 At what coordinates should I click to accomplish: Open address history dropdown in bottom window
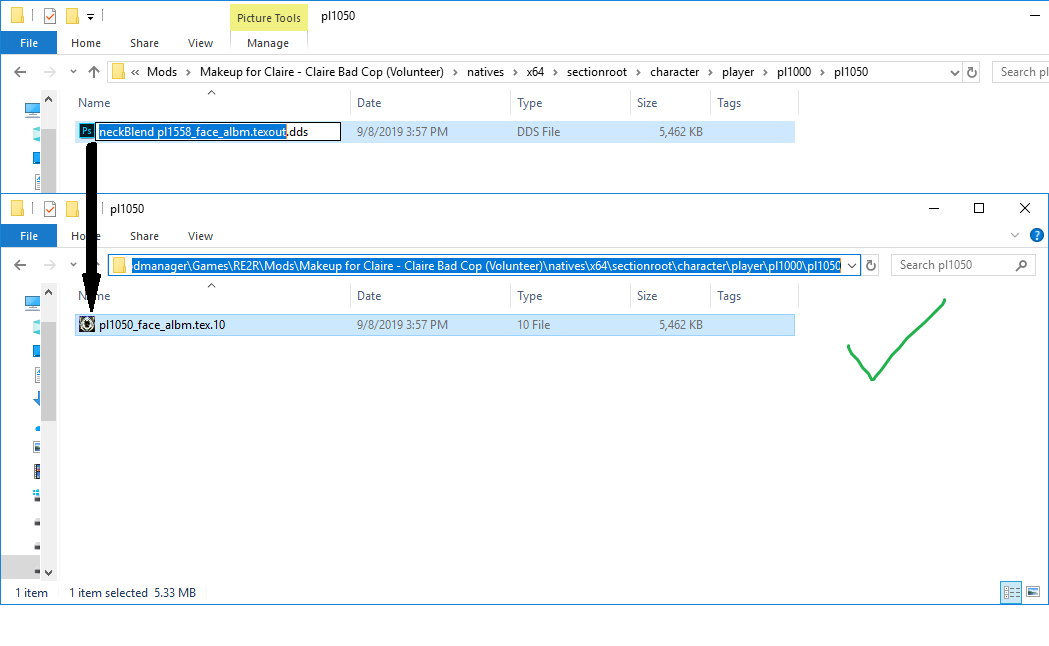pos(852,266)
